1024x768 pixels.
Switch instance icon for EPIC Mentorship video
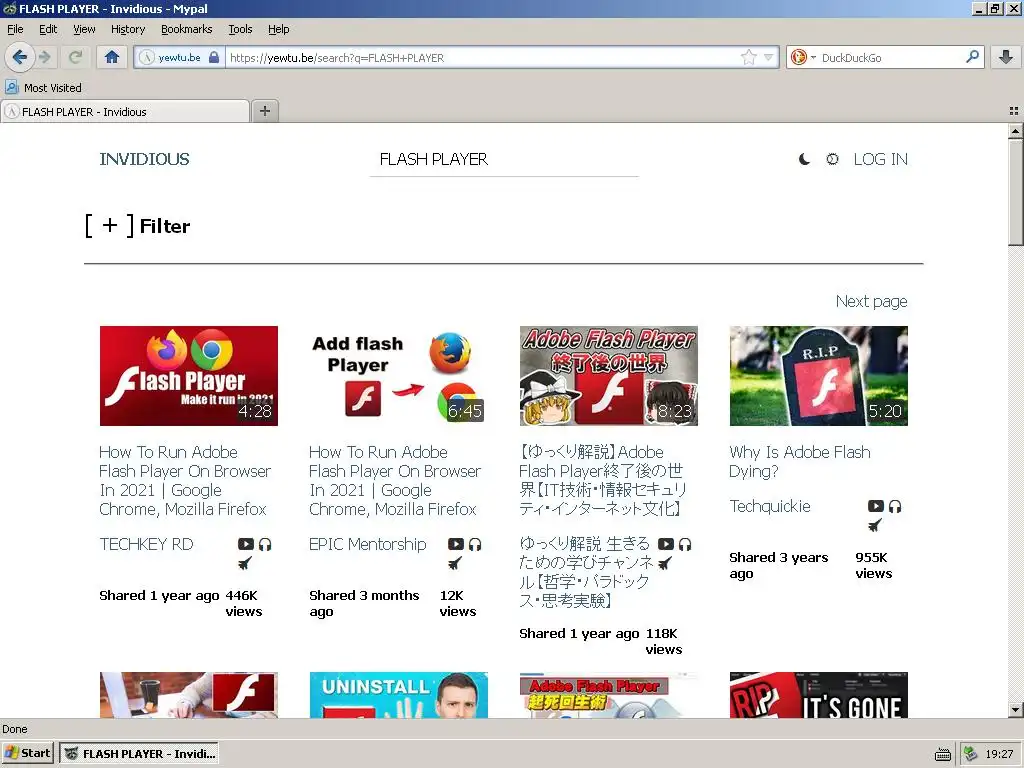455,563
